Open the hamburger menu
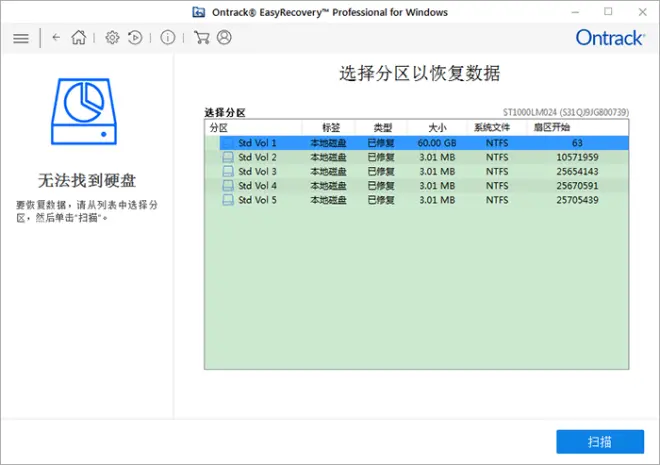 point(21,38)
